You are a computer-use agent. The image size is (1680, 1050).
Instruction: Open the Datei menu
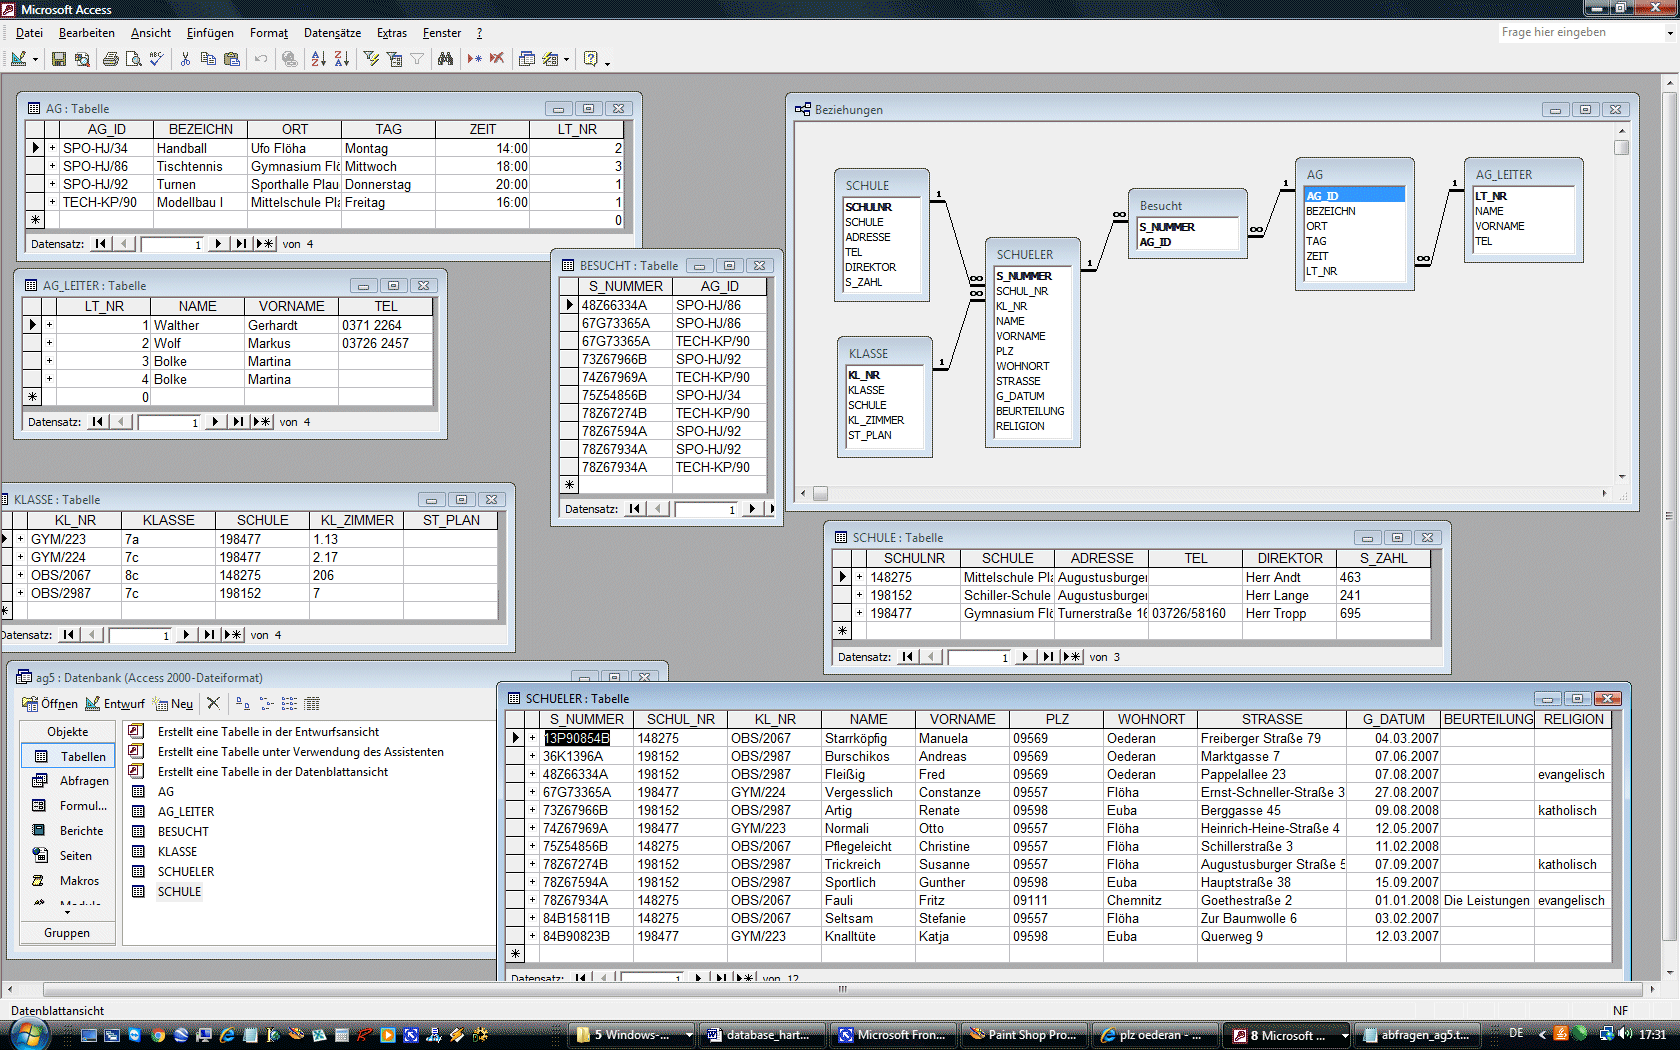point(29,33)
